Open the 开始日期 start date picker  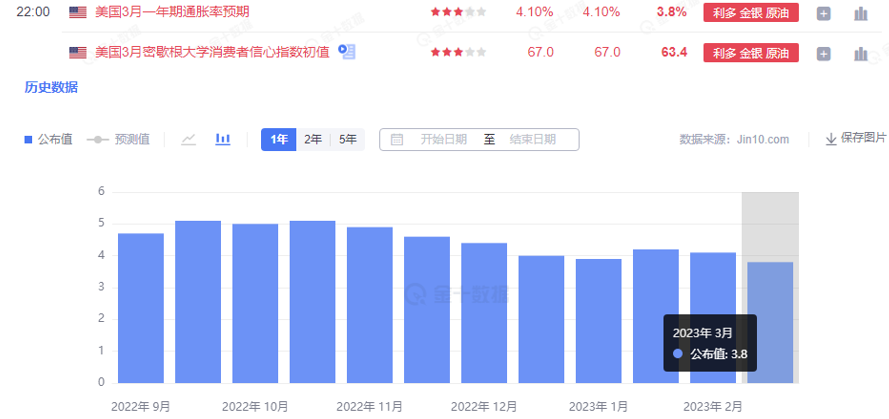443,139
